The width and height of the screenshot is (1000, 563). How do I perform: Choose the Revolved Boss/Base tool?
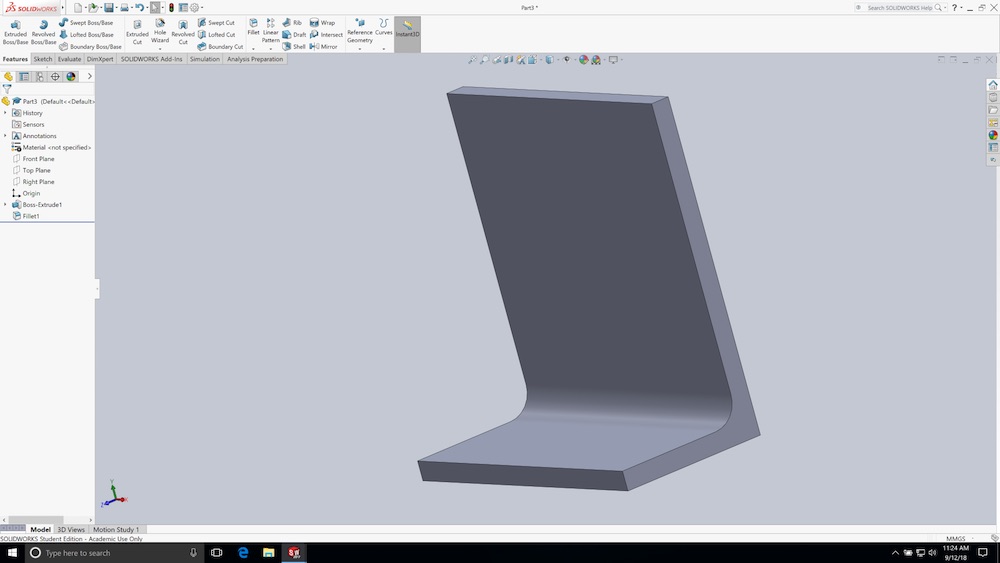pos(43,33)
